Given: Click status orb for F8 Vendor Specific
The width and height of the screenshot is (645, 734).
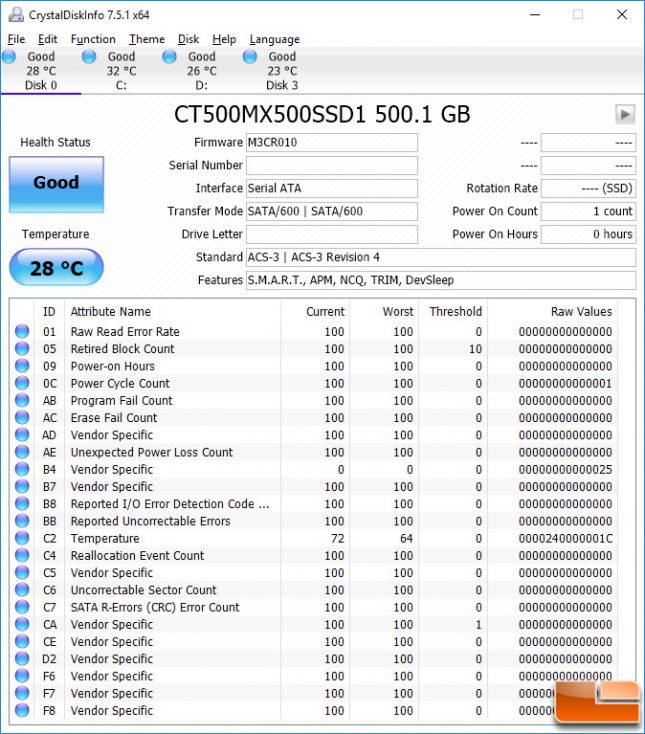Looking at the screenshot, I should pyautogui.click(x=22, y=711).
